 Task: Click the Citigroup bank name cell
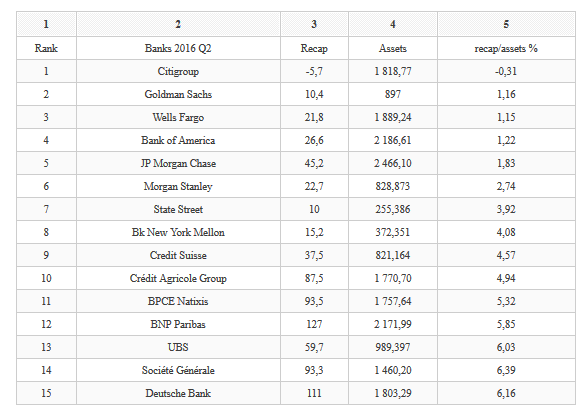178,71
